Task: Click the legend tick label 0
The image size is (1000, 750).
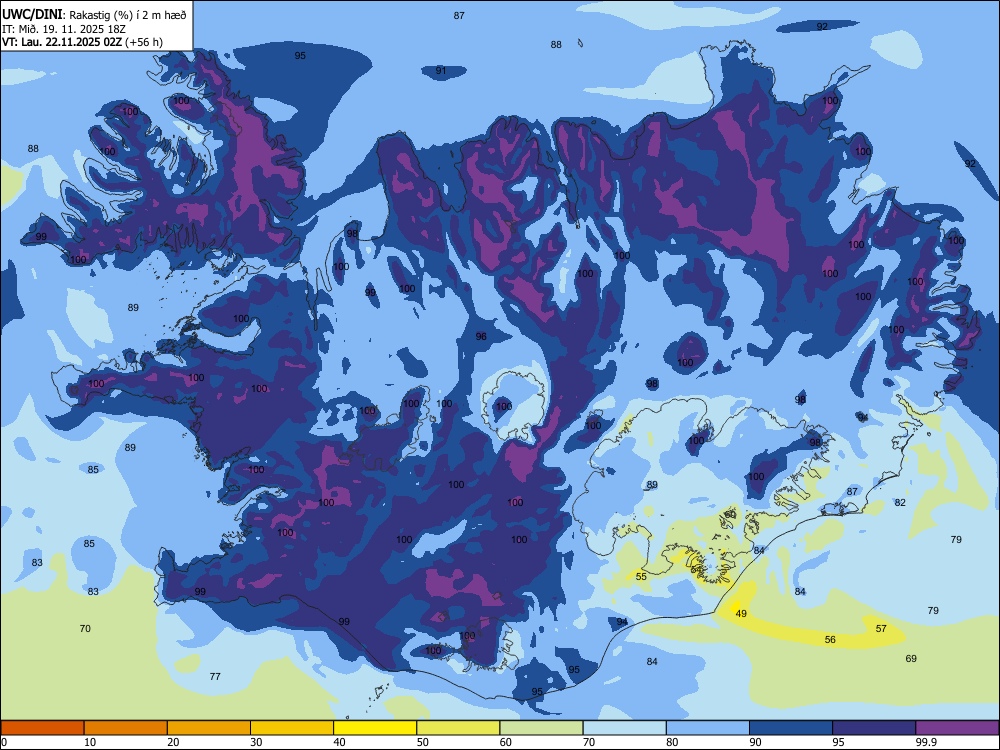Action: (4, 742)
